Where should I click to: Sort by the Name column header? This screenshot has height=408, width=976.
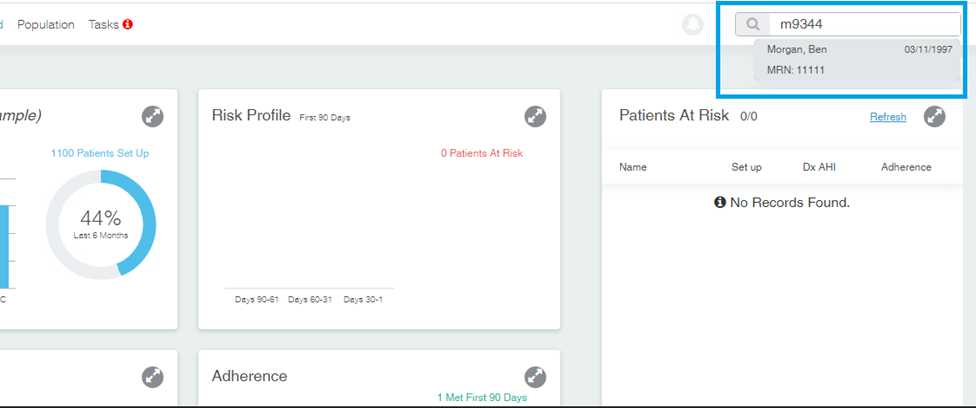[633, 167]
